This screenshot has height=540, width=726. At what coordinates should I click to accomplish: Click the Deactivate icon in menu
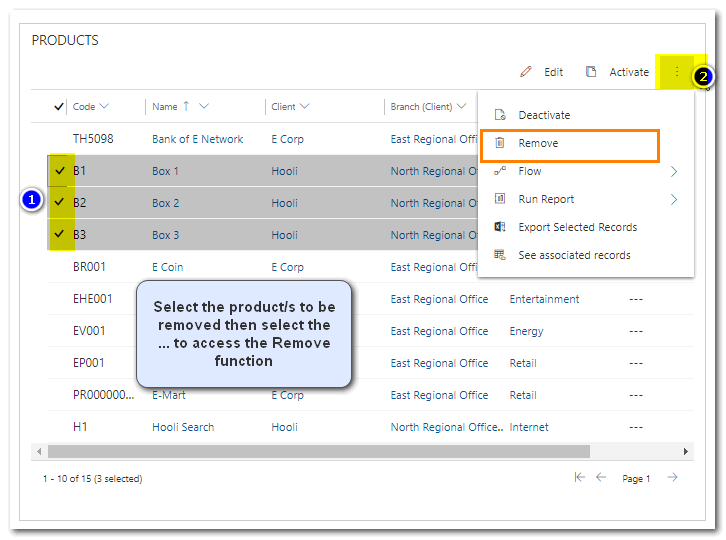pos(500,115)
